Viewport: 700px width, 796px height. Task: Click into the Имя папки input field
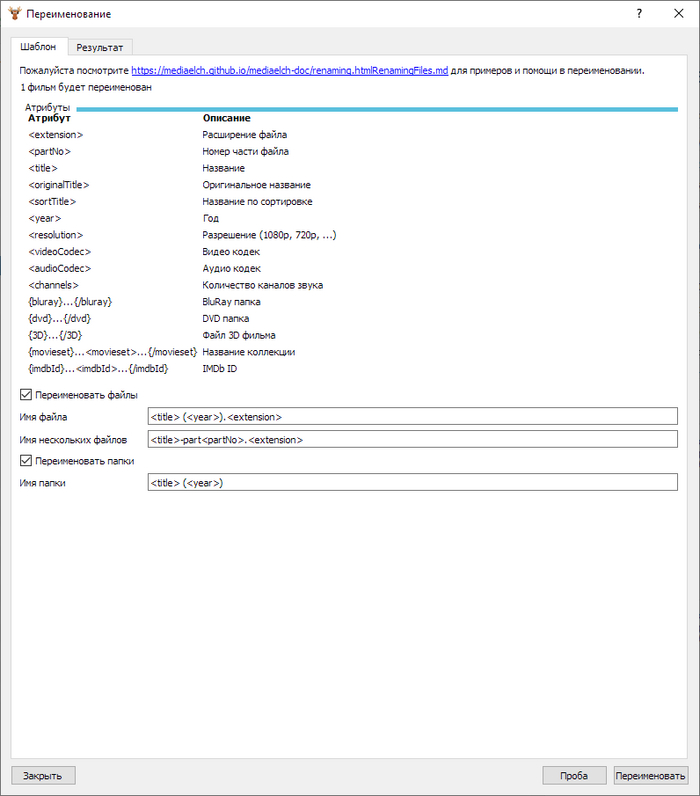coord(412,482)
